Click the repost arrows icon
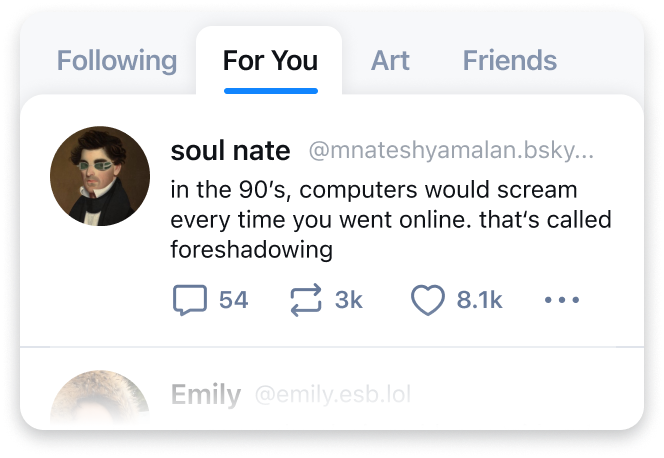 click(x=305, y=299)
